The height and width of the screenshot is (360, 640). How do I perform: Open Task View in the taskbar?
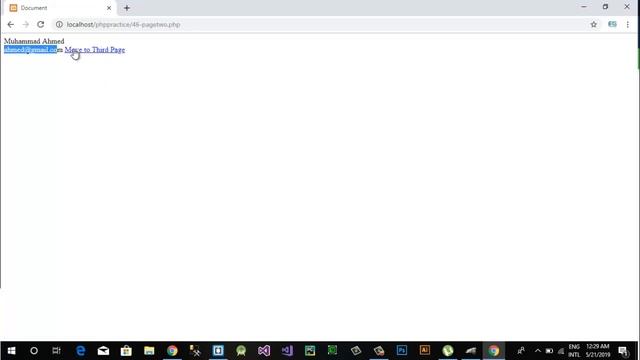tap(57, 351)
